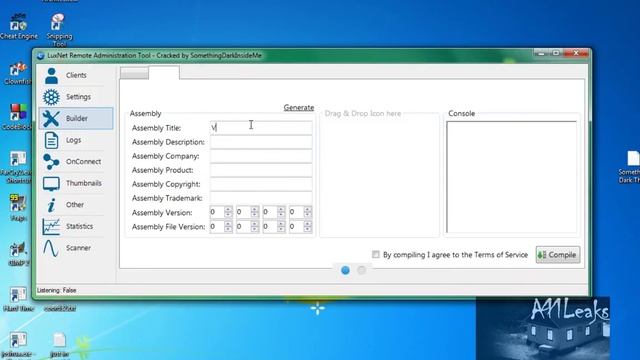Click the Drag & Drop Icon area
The width and height of the screenshot is (640, 360).
[380, 176]
